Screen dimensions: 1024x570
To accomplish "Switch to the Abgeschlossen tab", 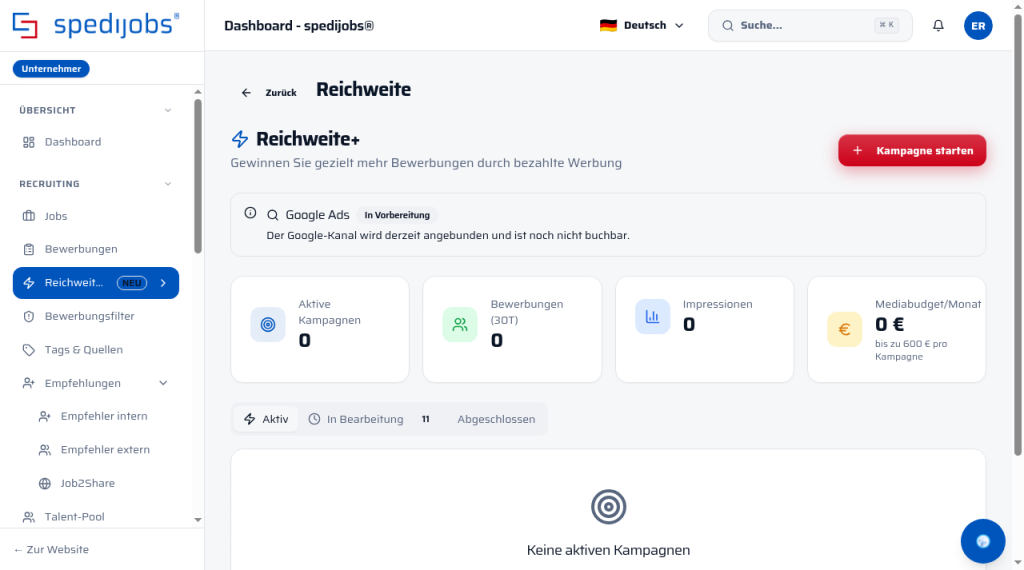I will 496,419.
